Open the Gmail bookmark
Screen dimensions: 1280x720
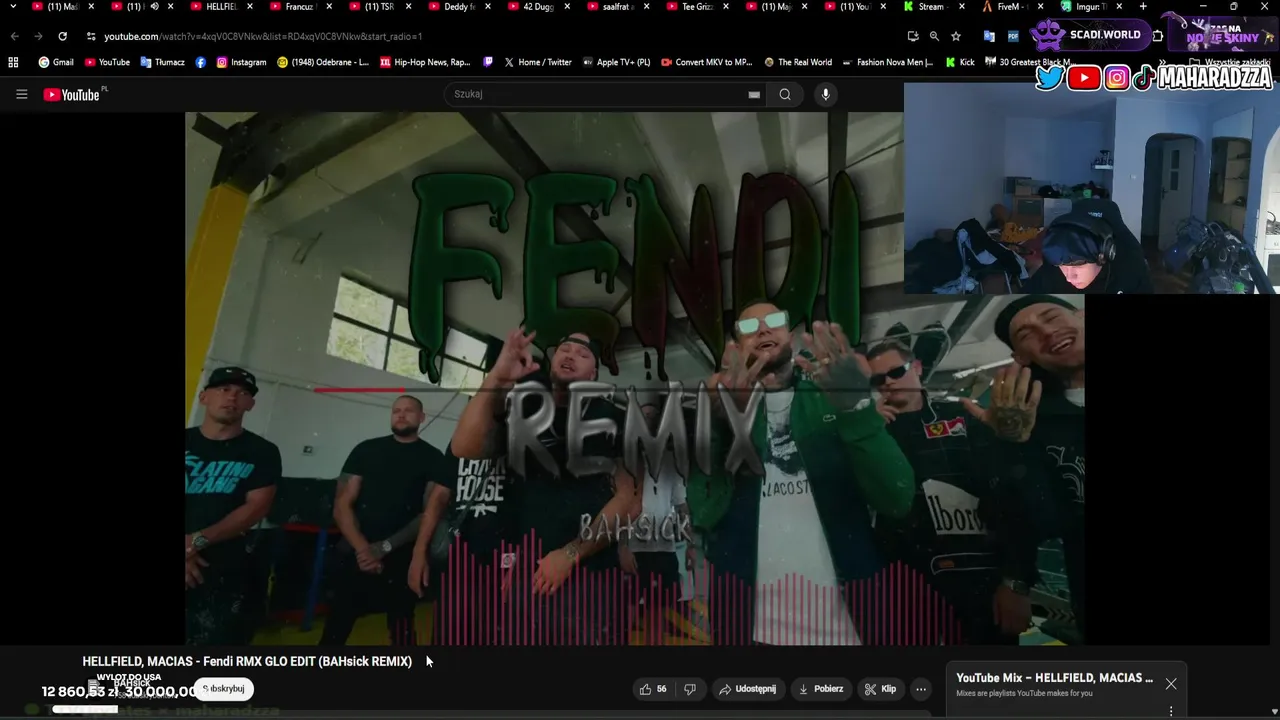56,62
